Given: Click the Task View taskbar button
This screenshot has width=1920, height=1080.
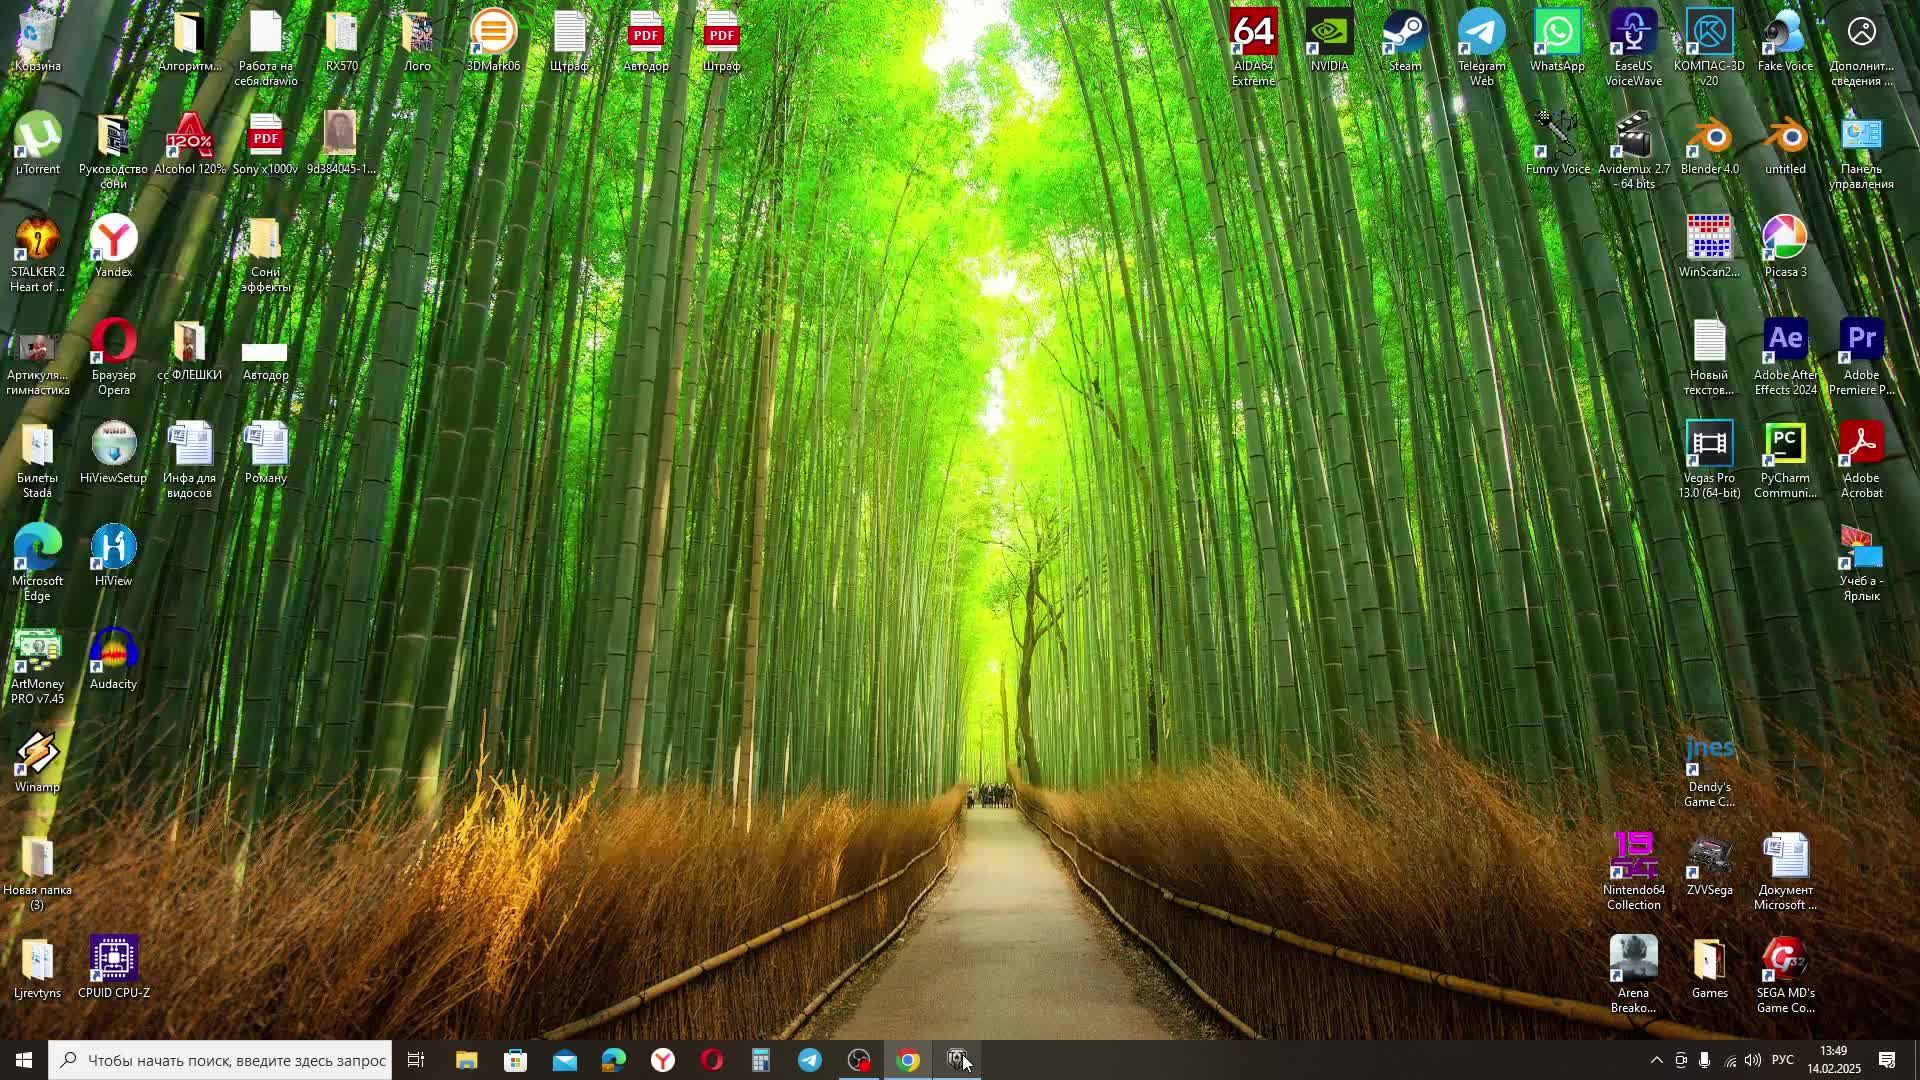Looking at the screenshot, I should click(x=416, y=1061).
